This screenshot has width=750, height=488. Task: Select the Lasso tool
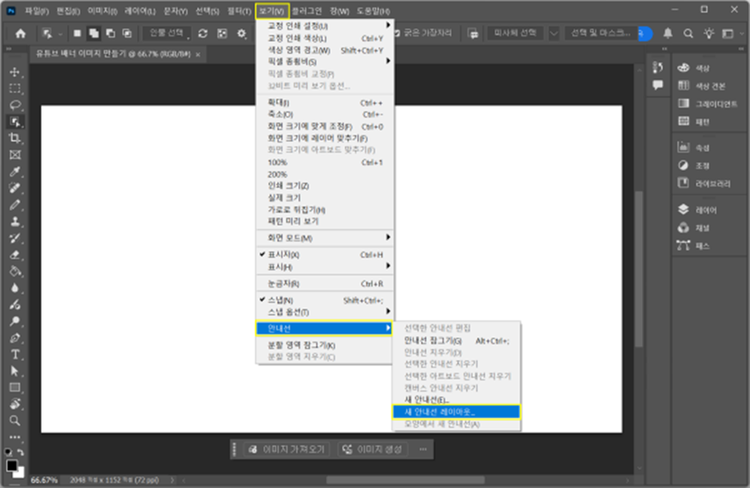coord(15,105)
